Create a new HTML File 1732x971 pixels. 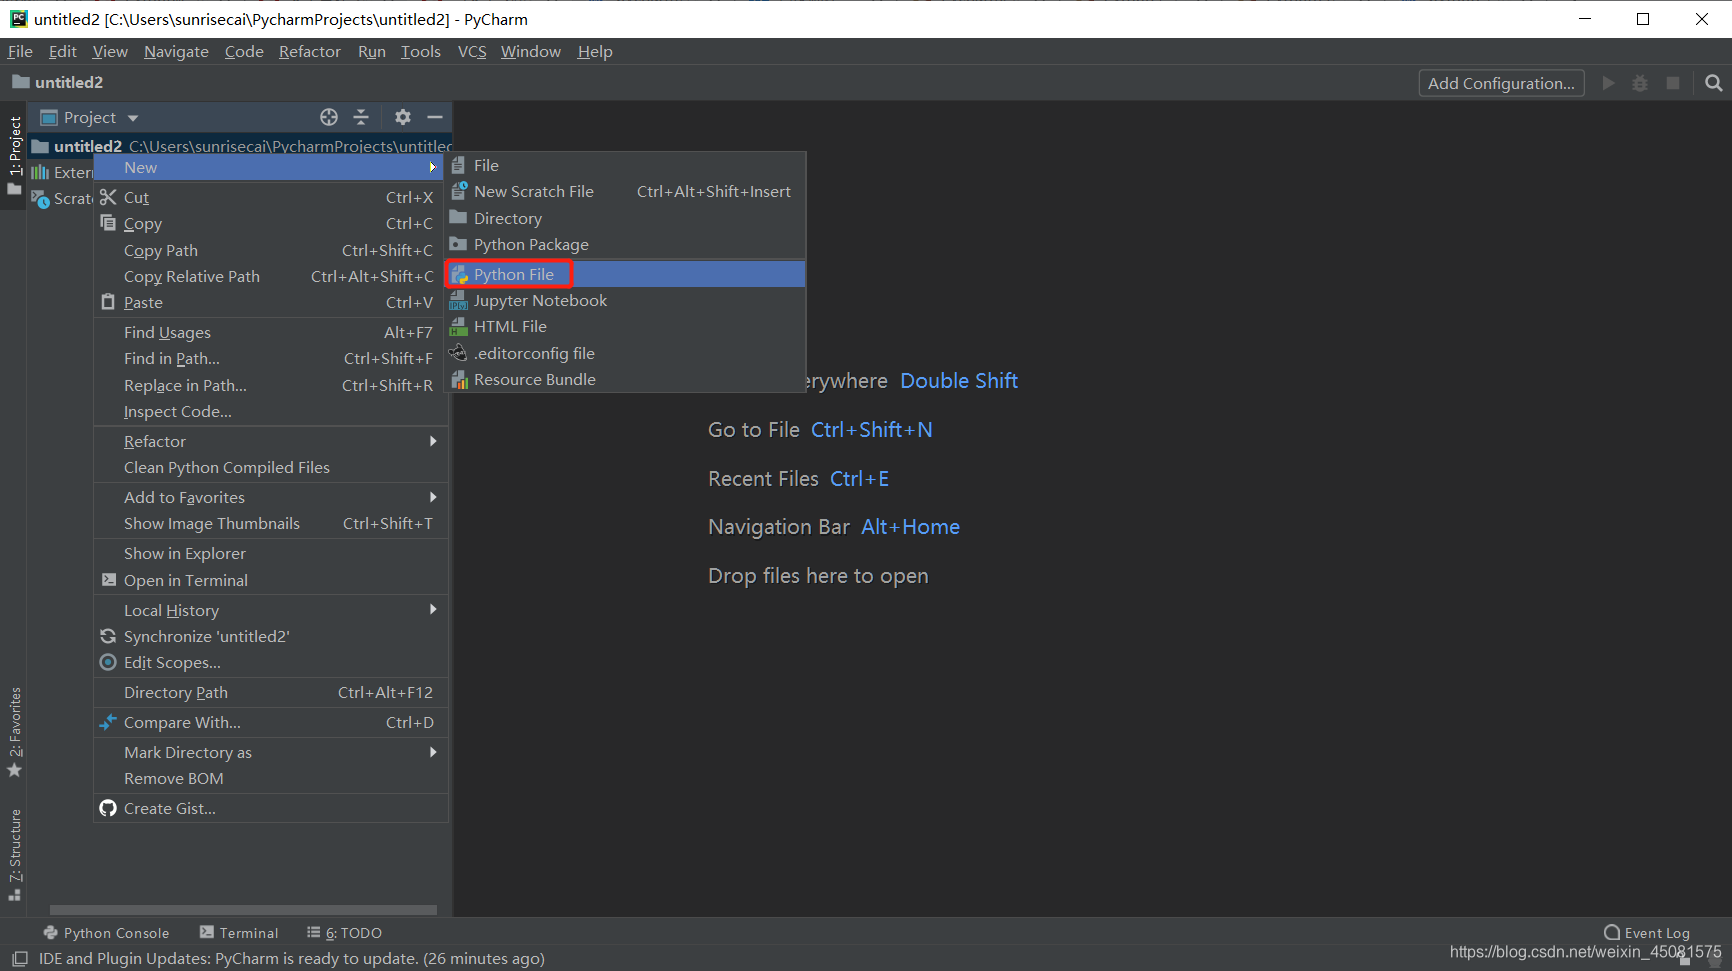[x=625, y=326]
